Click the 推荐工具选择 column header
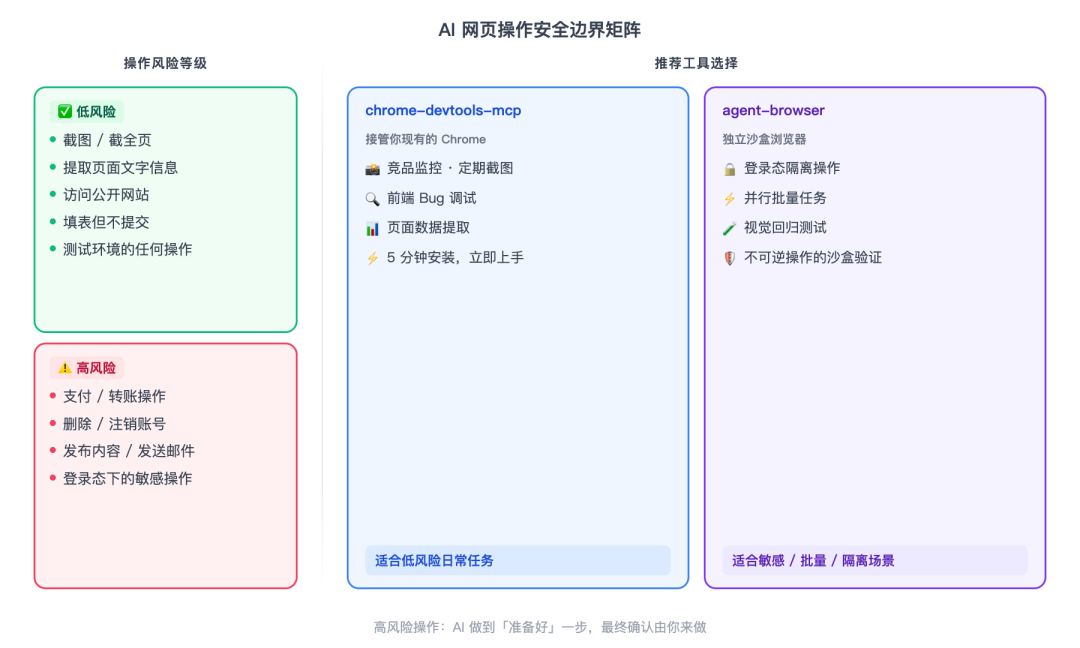Screen dimensions: 1080x648 tap(696, 63)
